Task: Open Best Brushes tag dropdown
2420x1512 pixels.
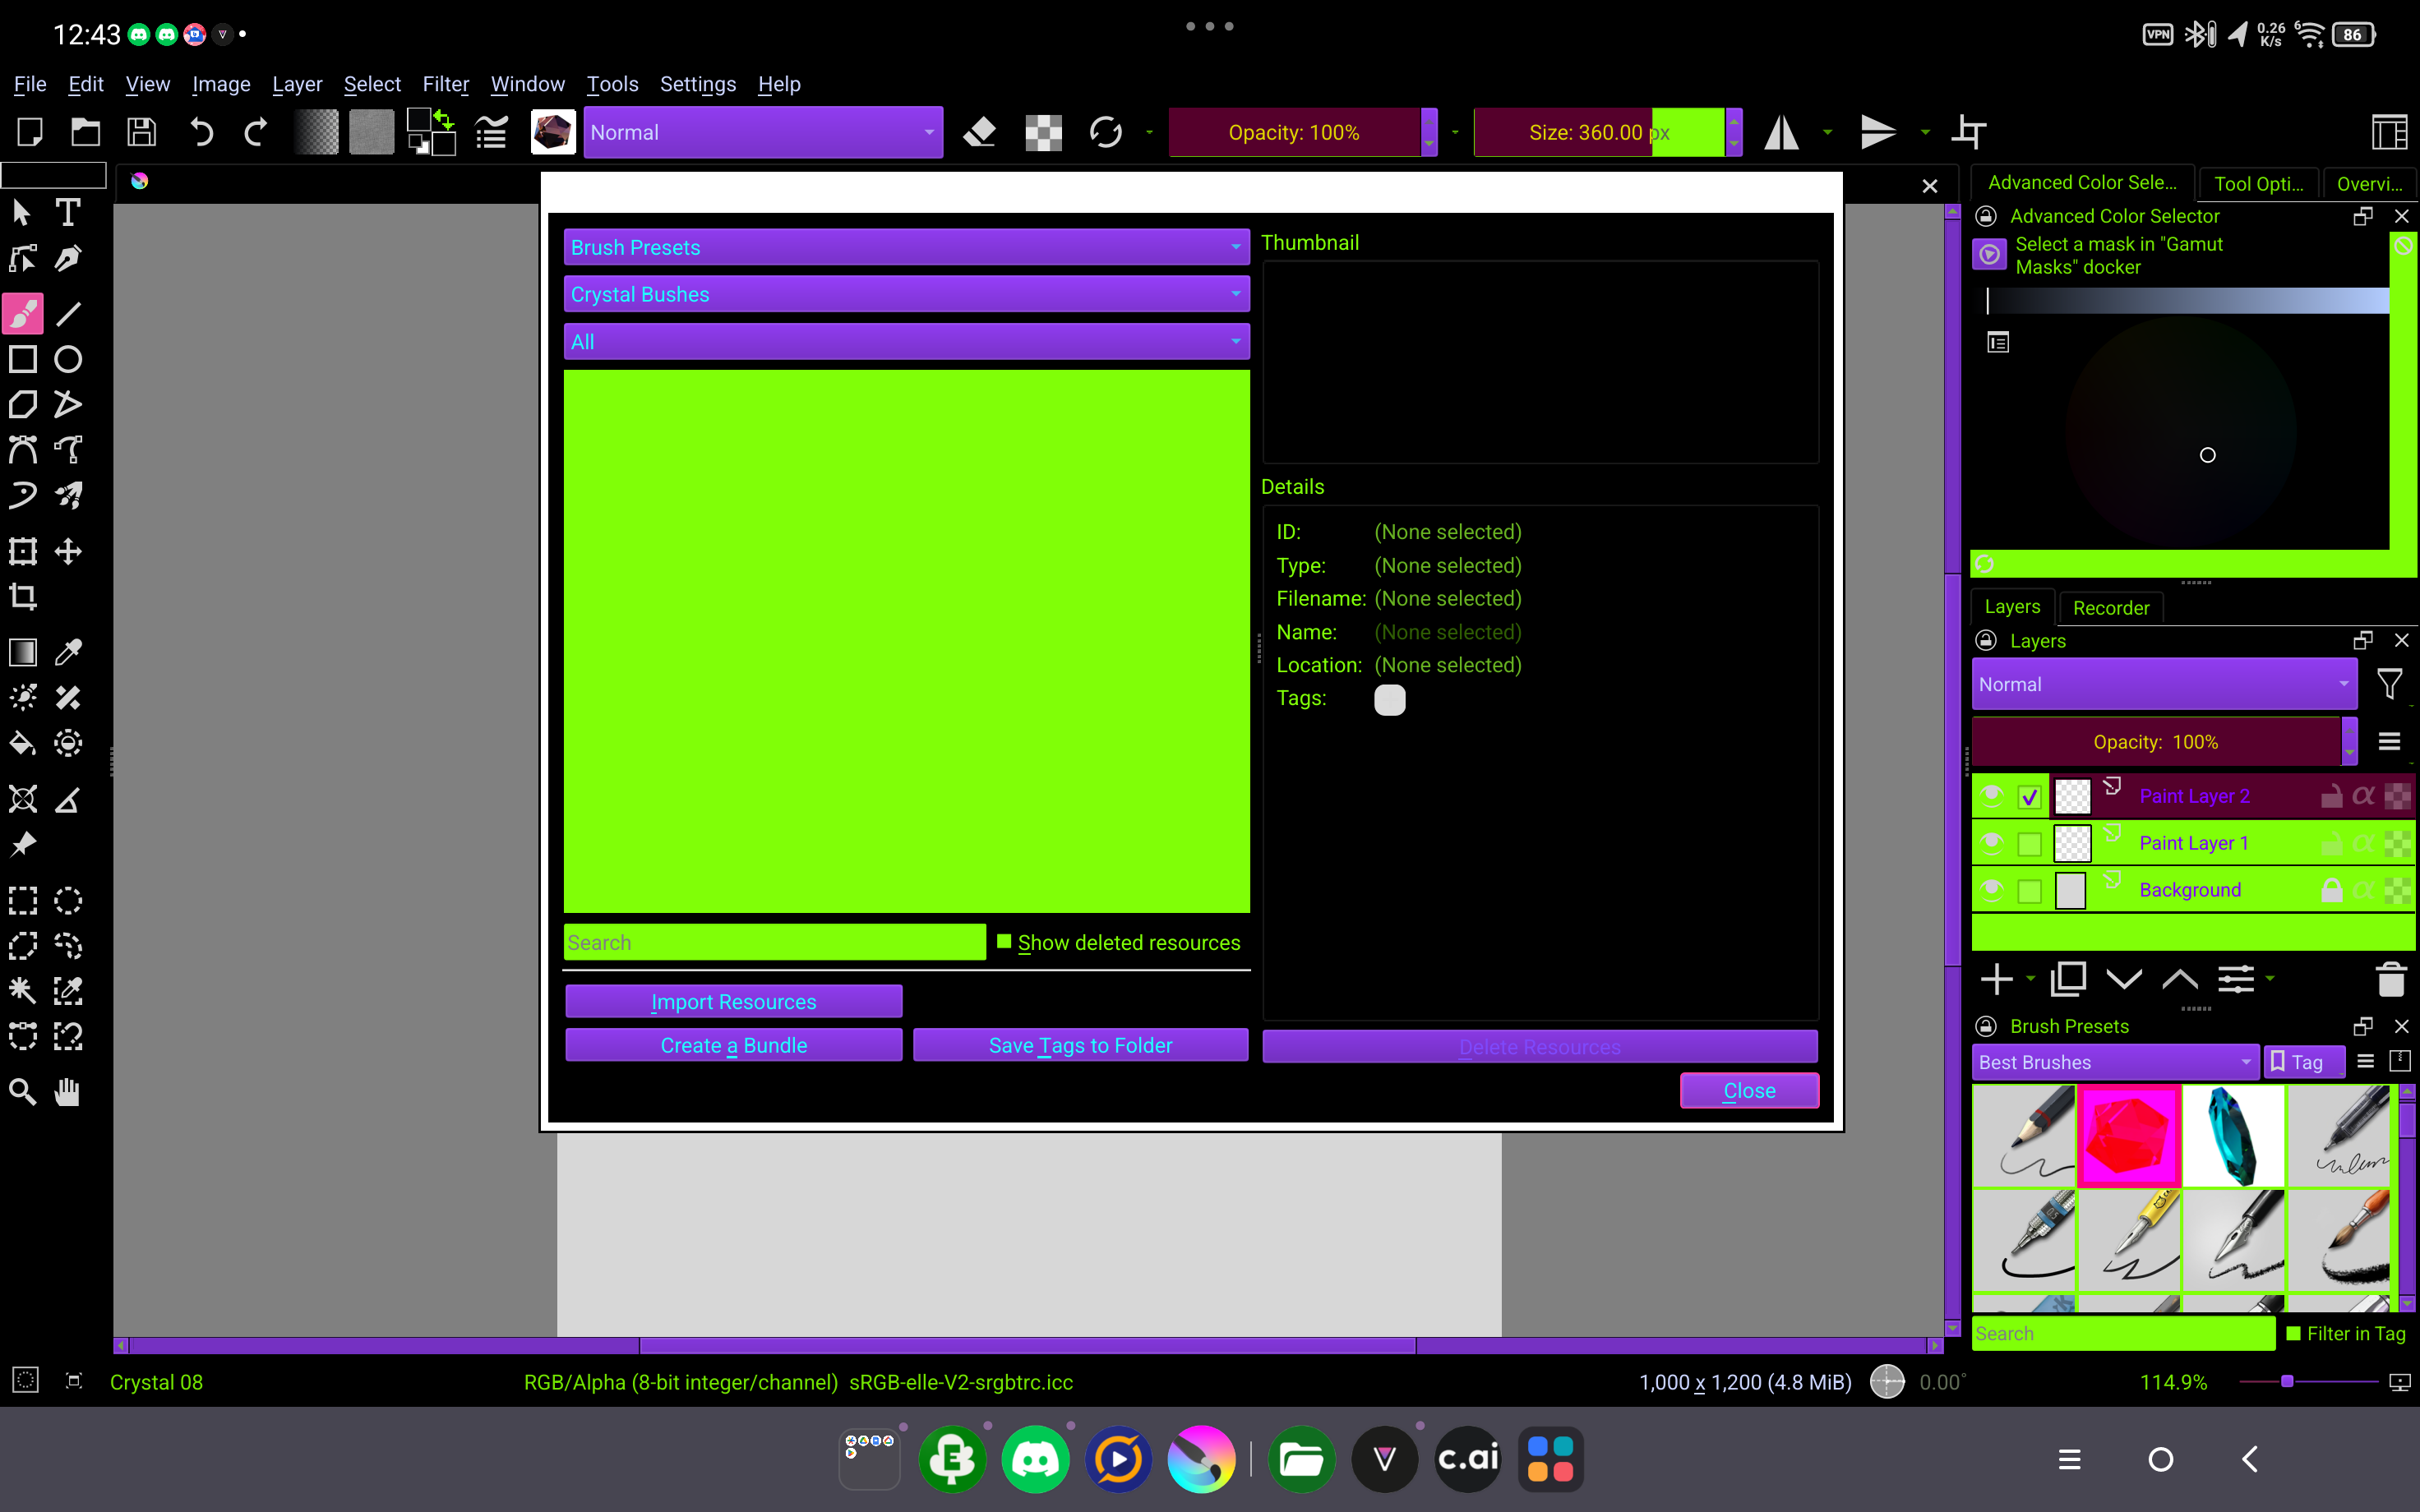Action: click(x=2115, y=1062)
